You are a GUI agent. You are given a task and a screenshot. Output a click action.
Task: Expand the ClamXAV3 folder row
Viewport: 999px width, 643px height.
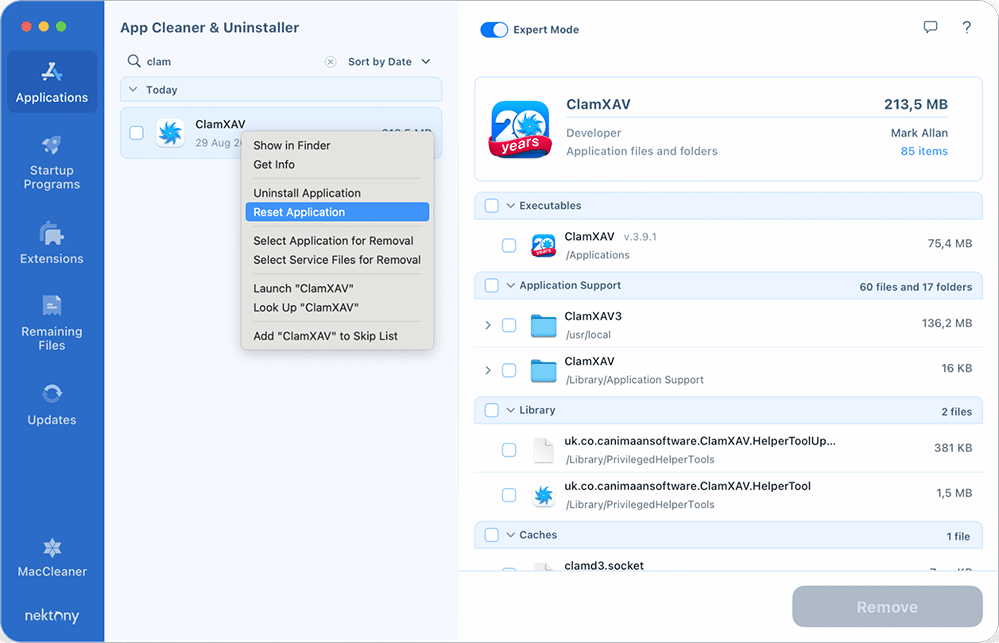pyautogui.click(x=488, y=325)
